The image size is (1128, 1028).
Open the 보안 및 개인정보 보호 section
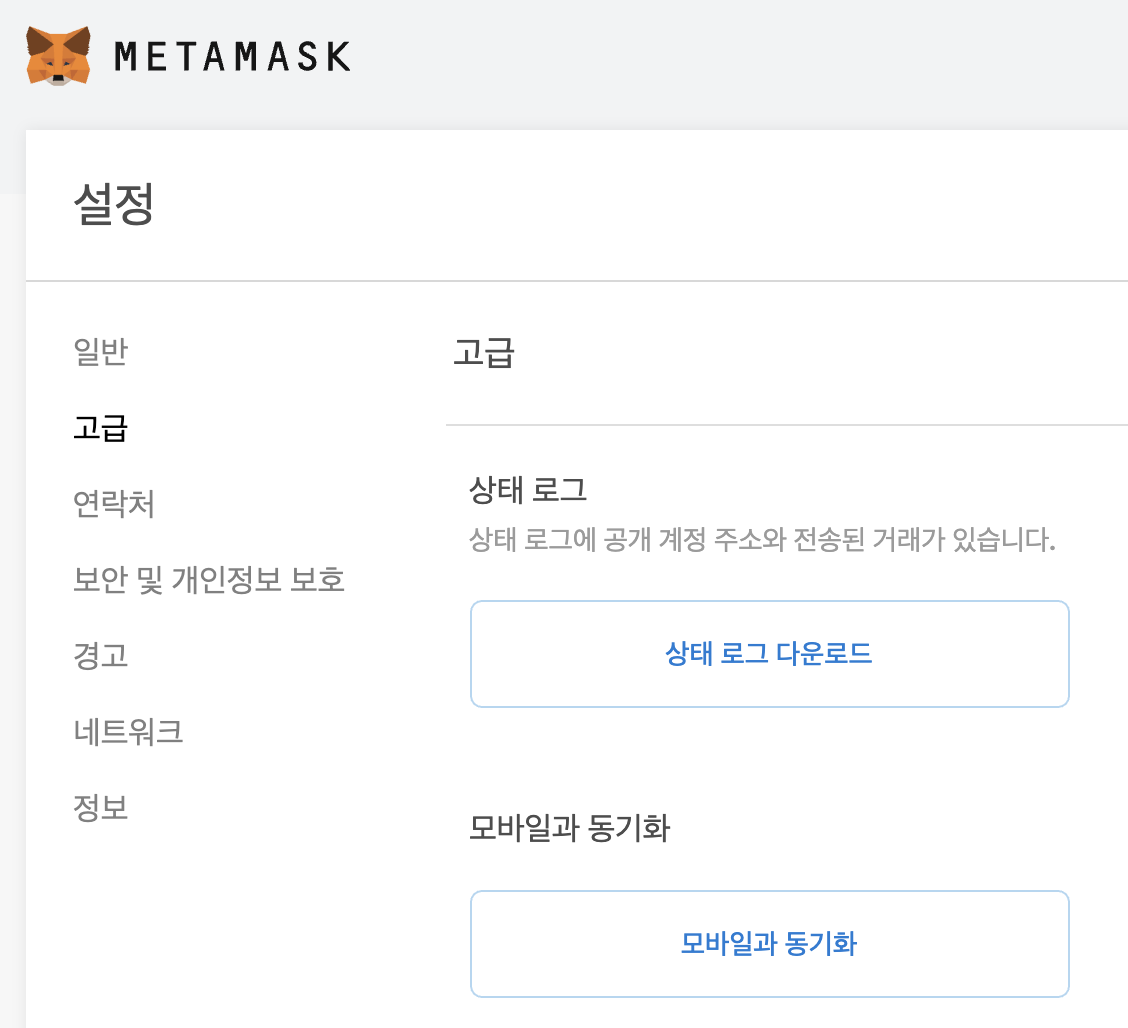point(208,580)
